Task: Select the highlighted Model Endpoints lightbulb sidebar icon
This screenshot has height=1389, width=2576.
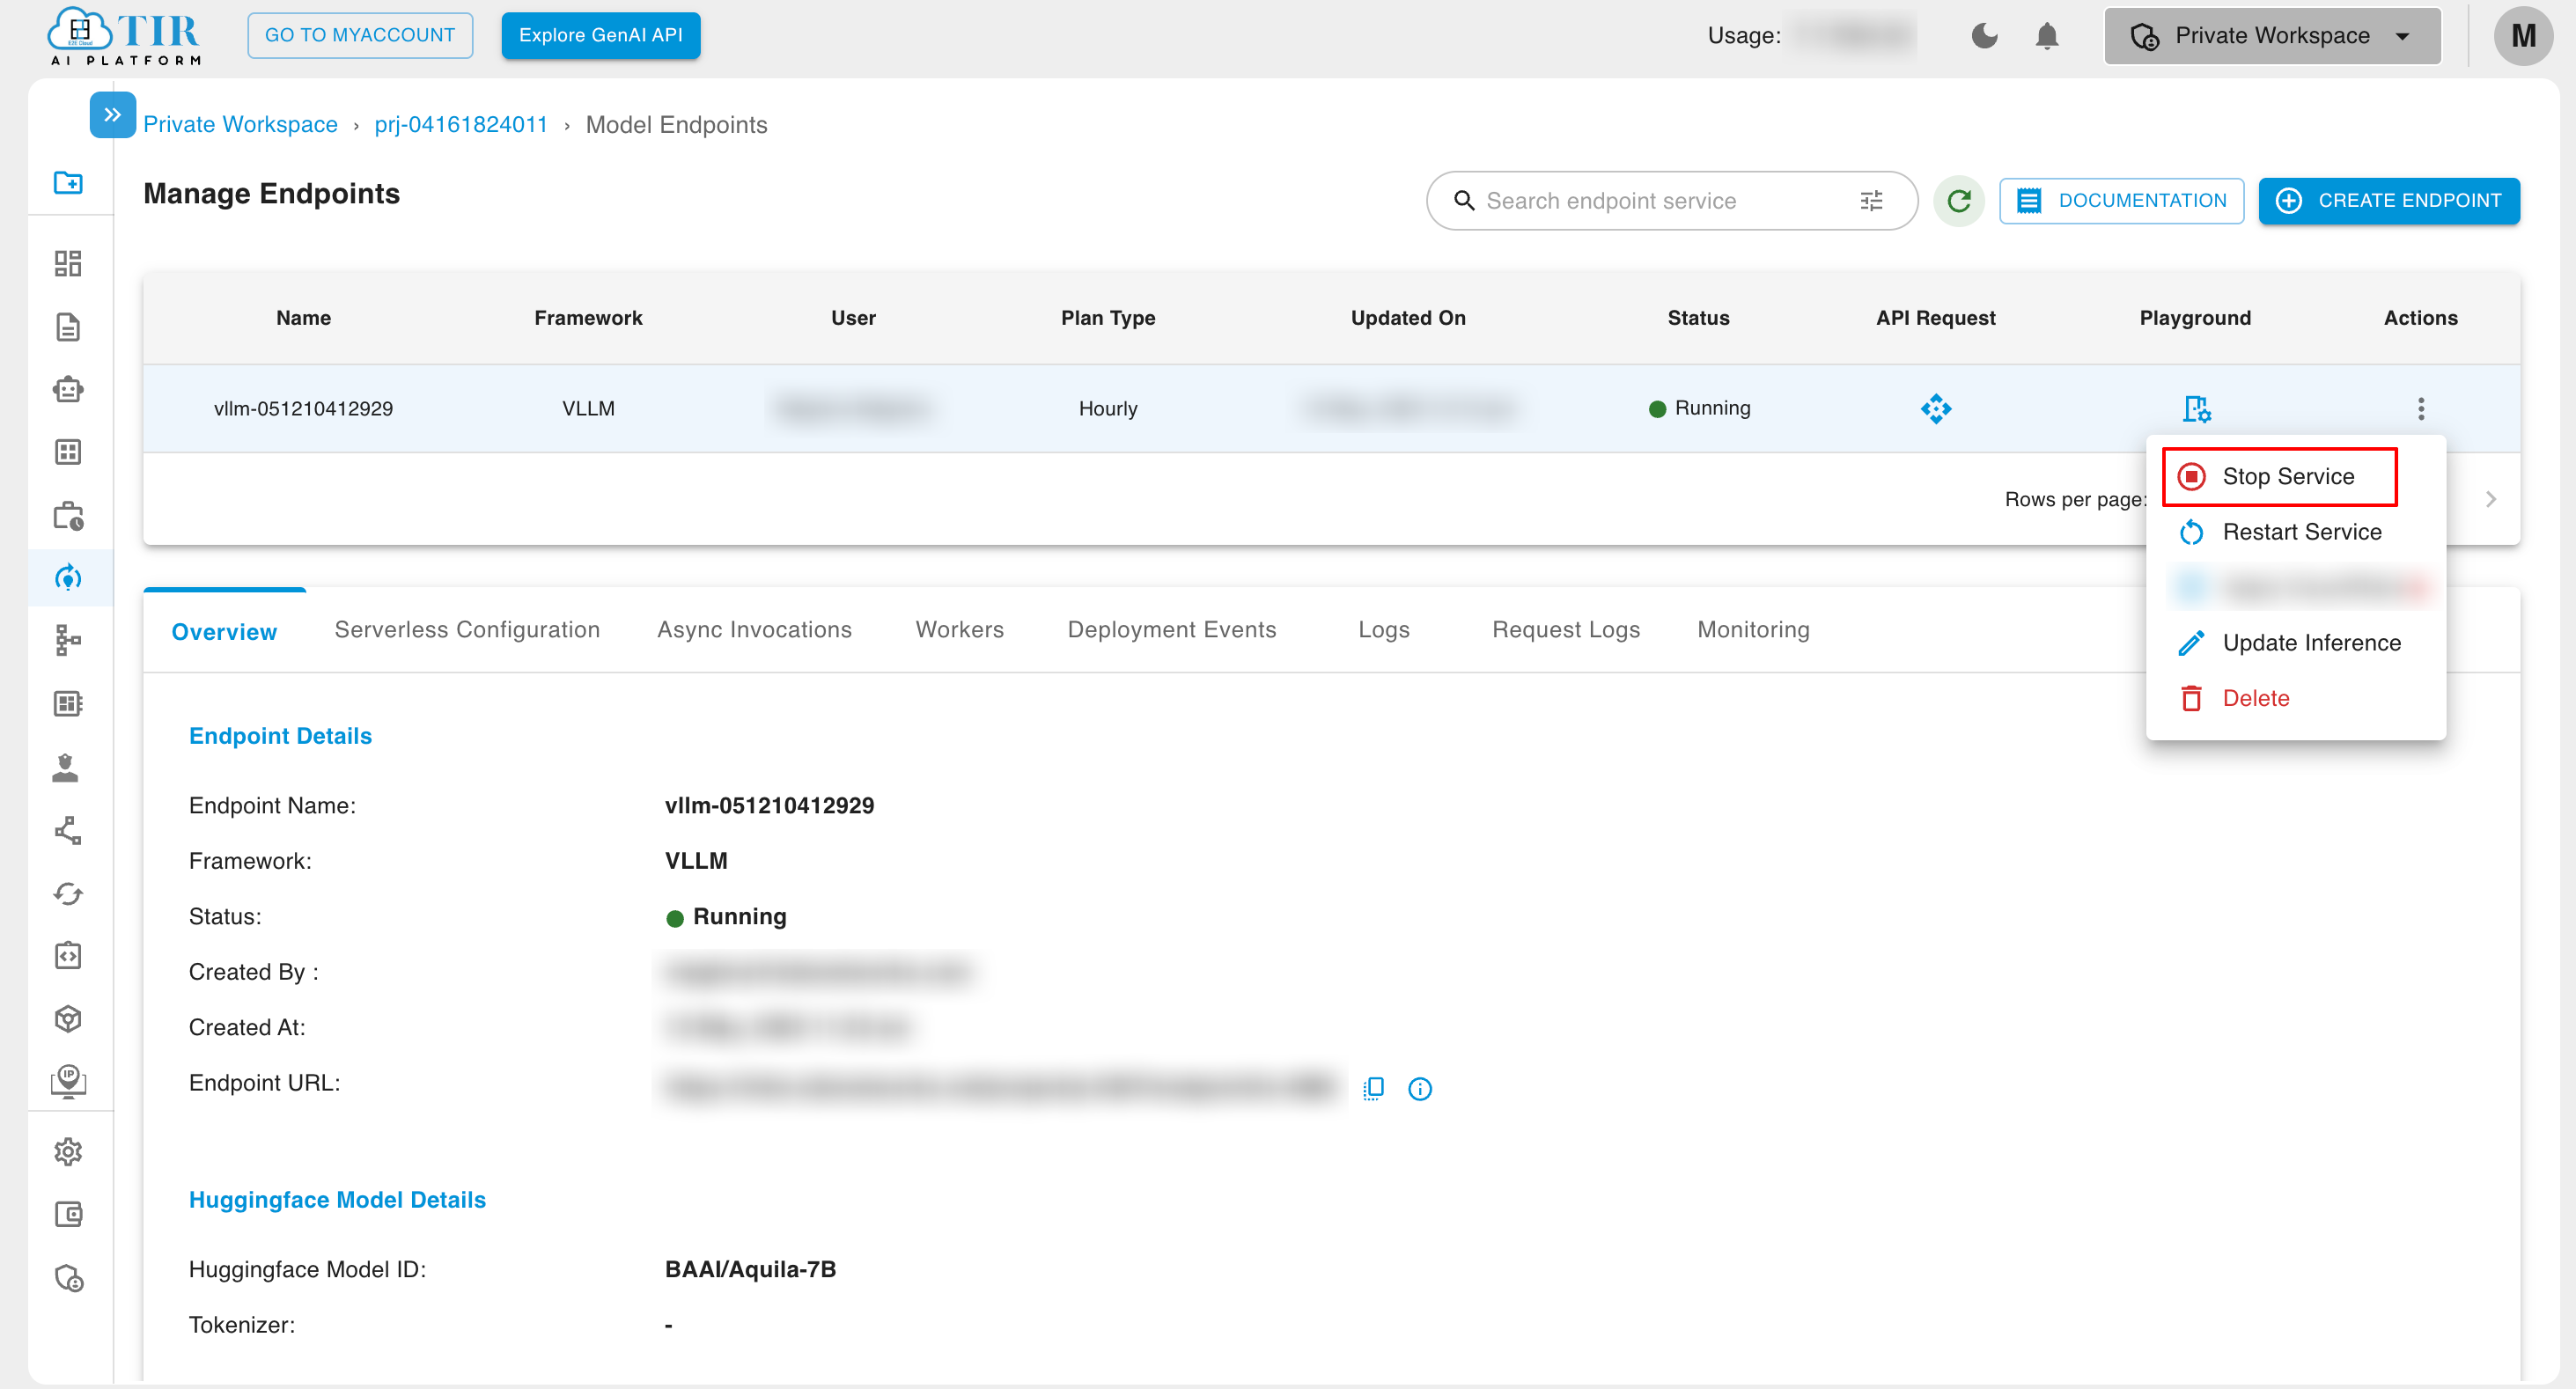Action: point(68,577)
